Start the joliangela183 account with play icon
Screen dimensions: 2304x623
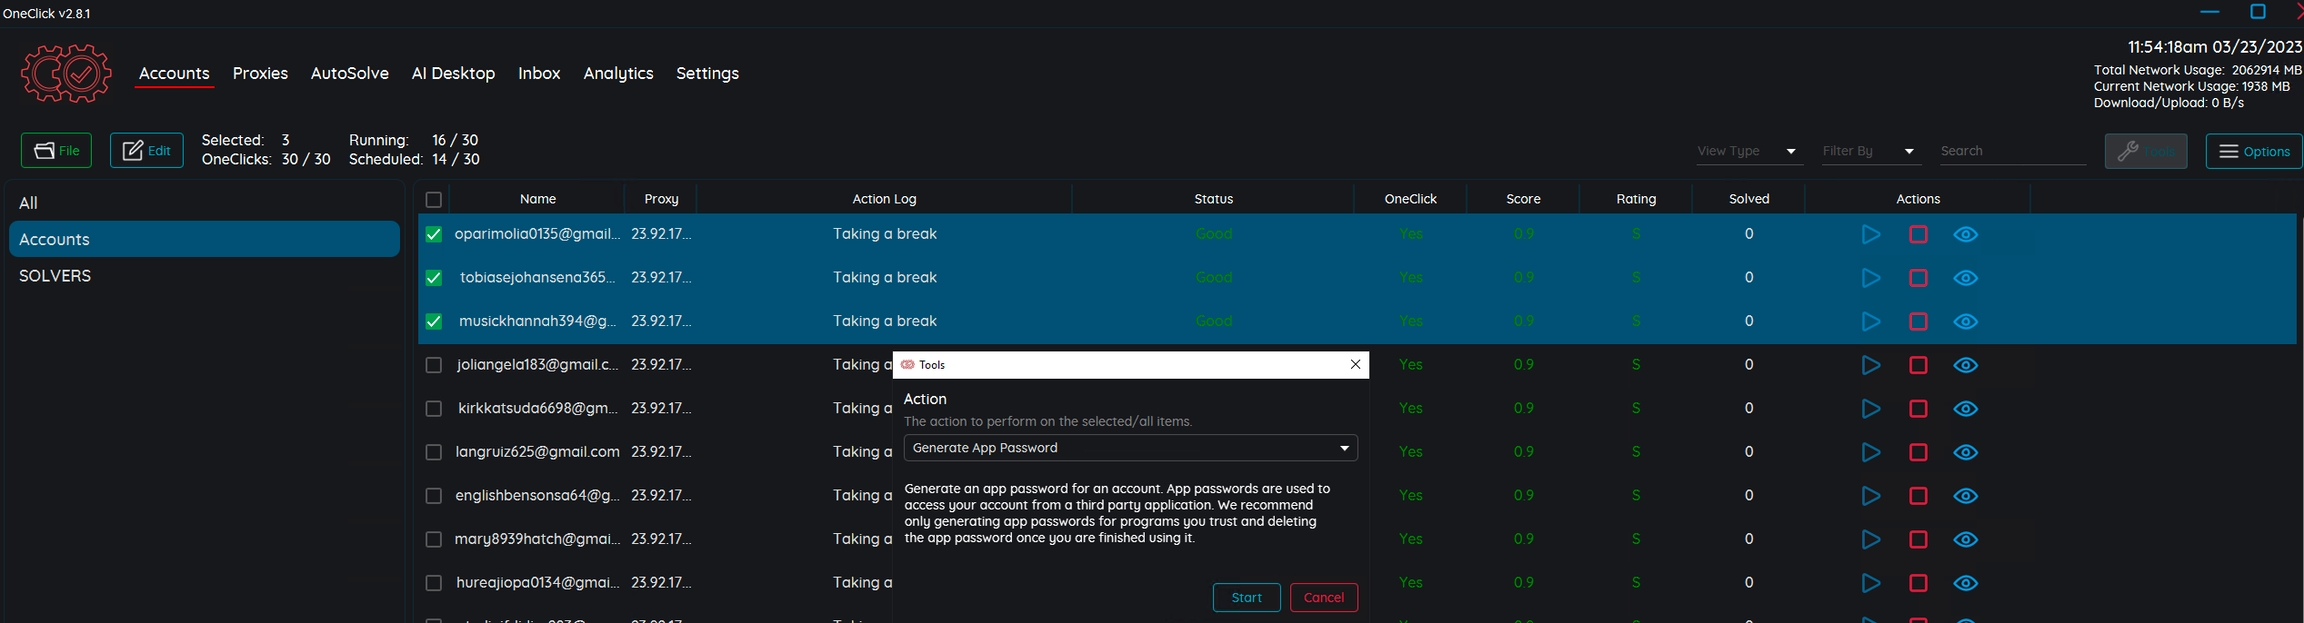(1870, 365)
